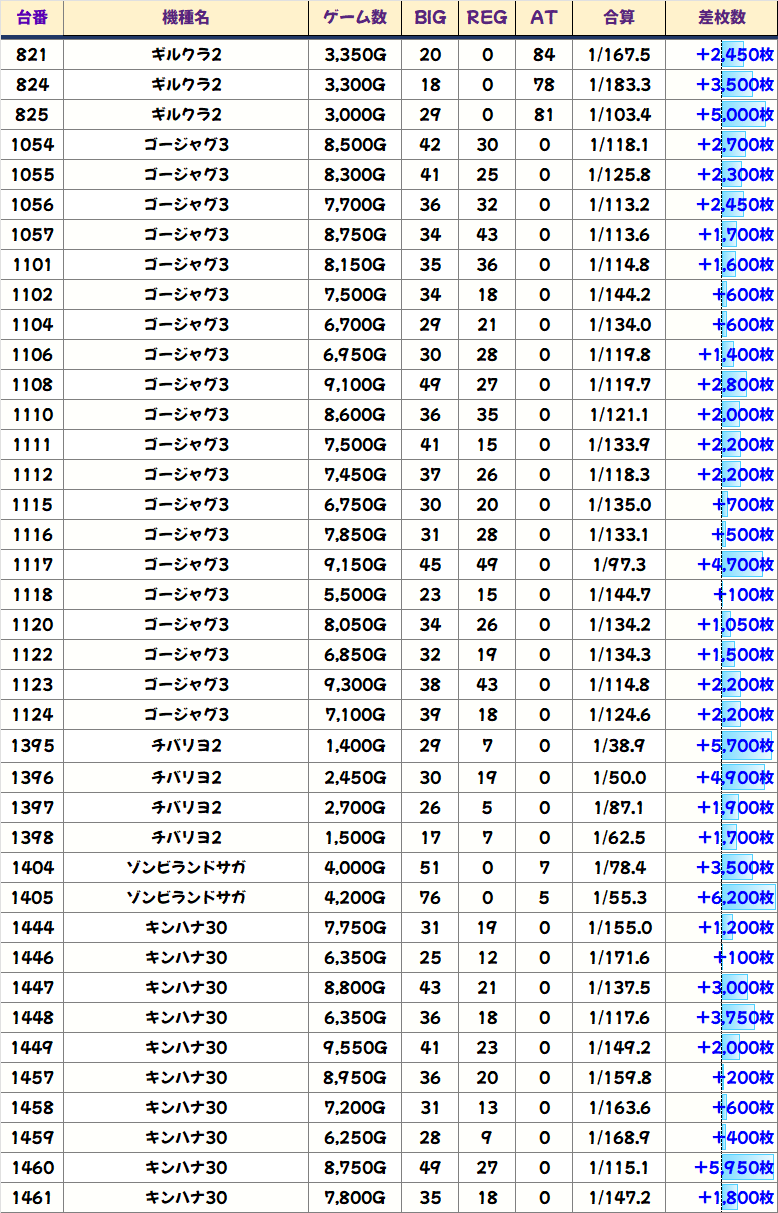Click 8,300G game count in row 1055
Image resolution: width=778 pixels, height=1213 pixels.
(x=356, y=175)
